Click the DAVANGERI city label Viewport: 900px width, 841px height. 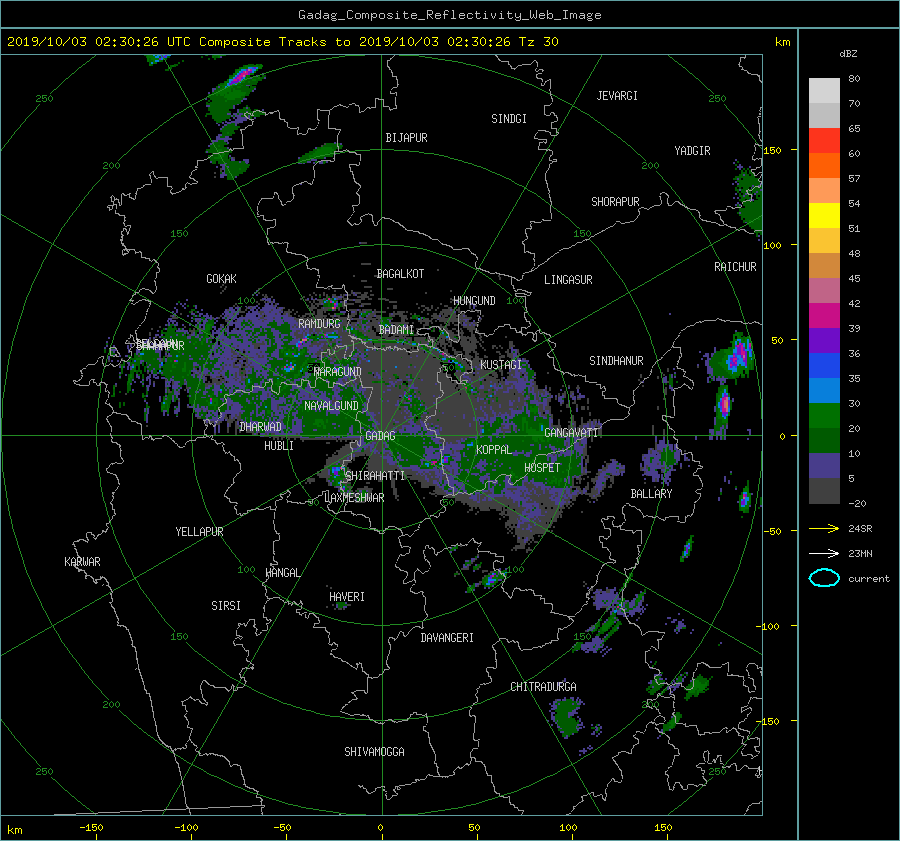click(x=447, y=638)
